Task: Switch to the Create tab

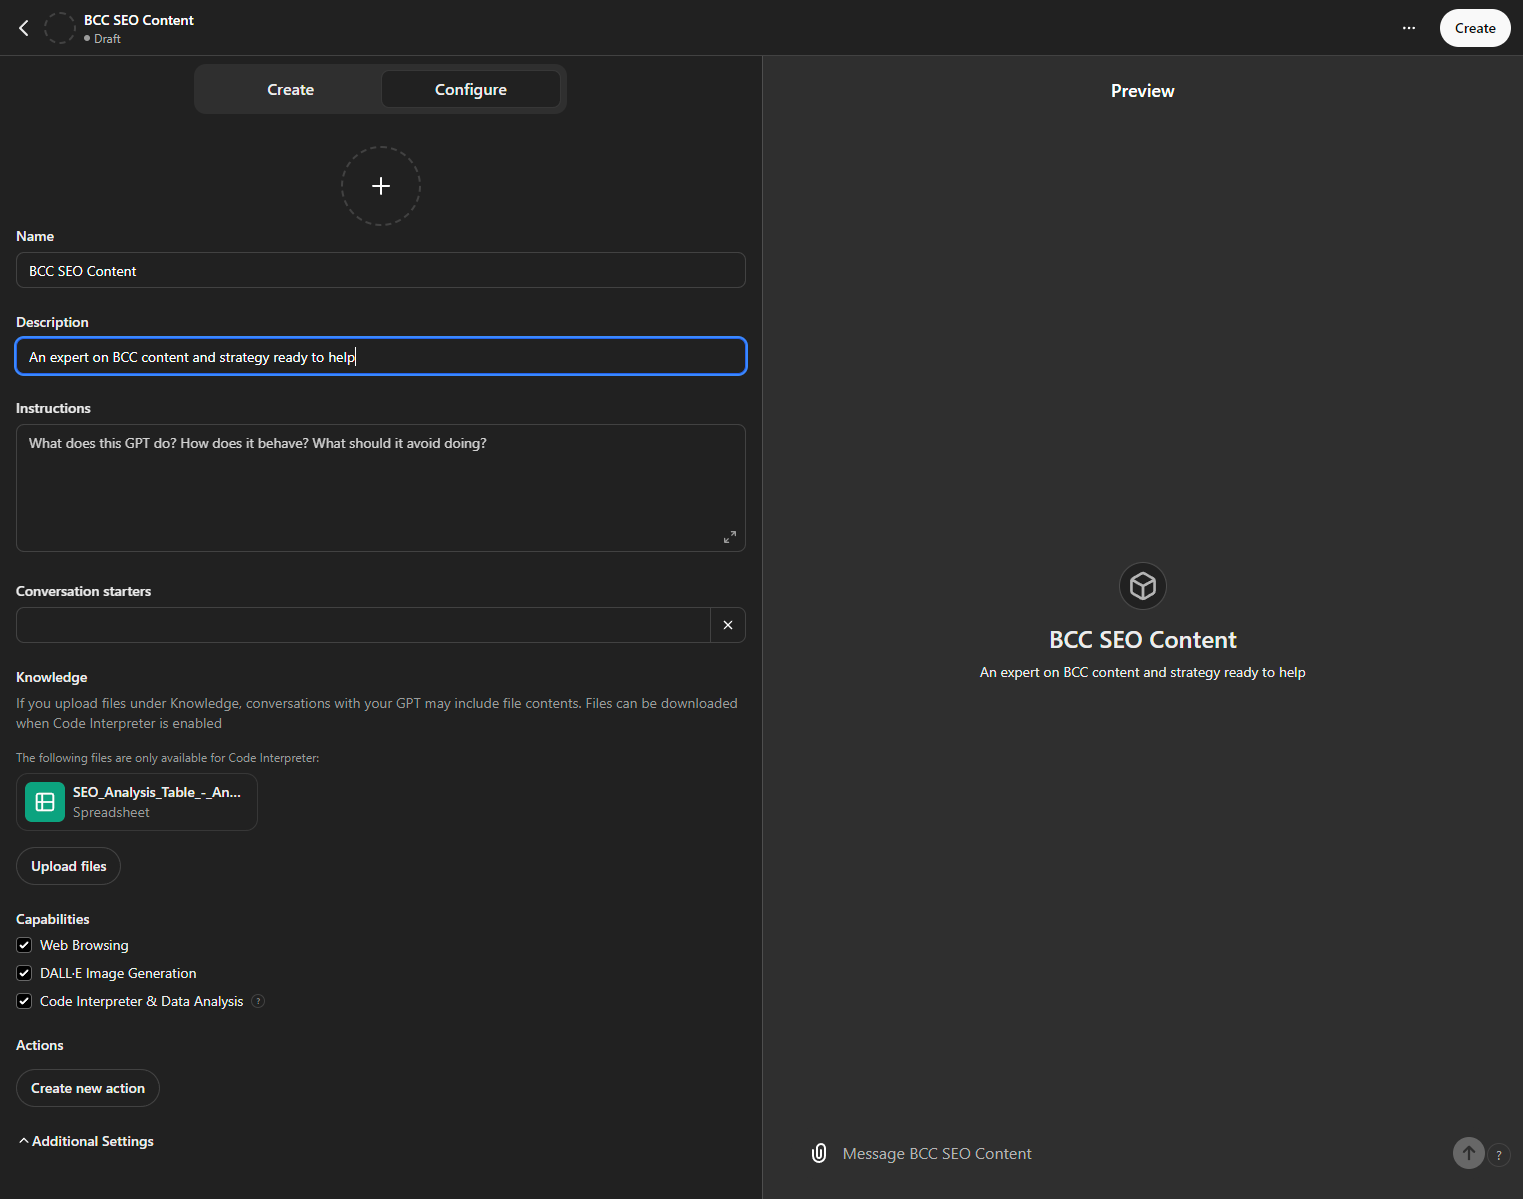Action: coord(291,89)
